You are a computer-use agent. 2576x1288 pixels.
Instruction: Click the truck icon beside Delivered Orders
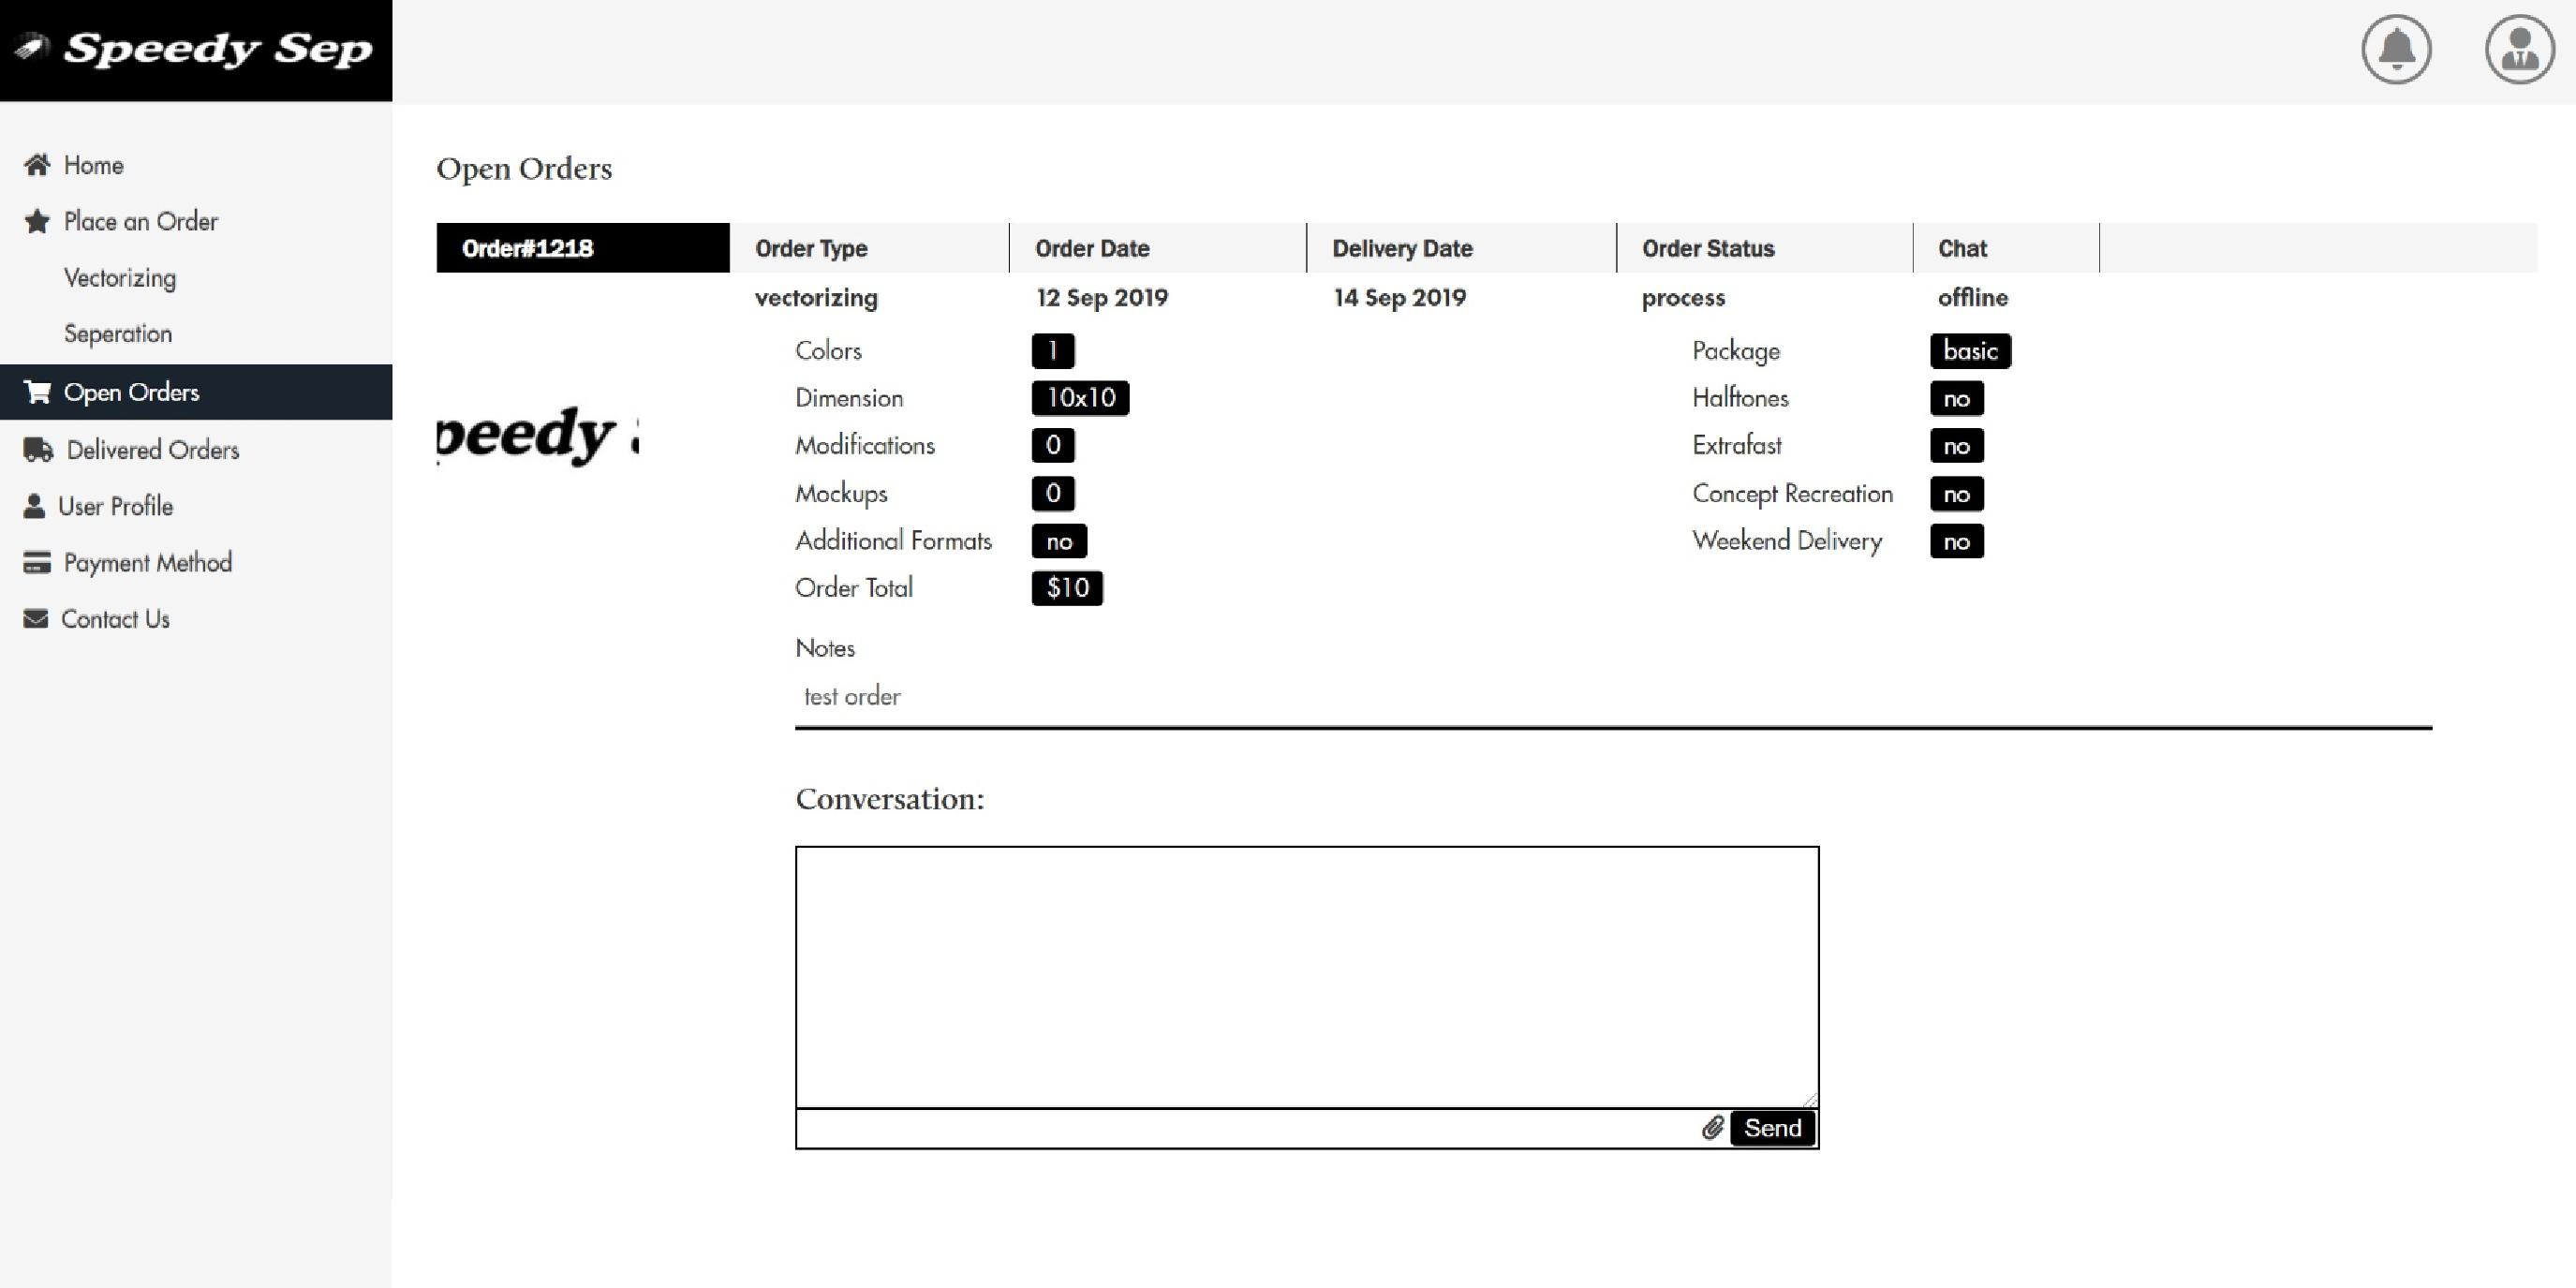38,449
